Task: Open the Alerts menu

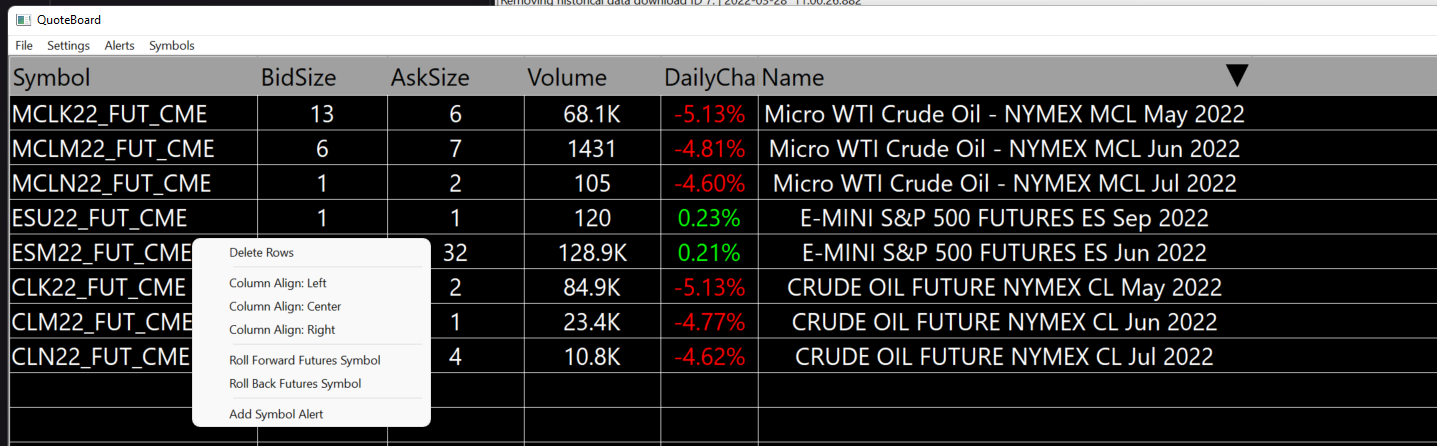Action: point(120,46)
